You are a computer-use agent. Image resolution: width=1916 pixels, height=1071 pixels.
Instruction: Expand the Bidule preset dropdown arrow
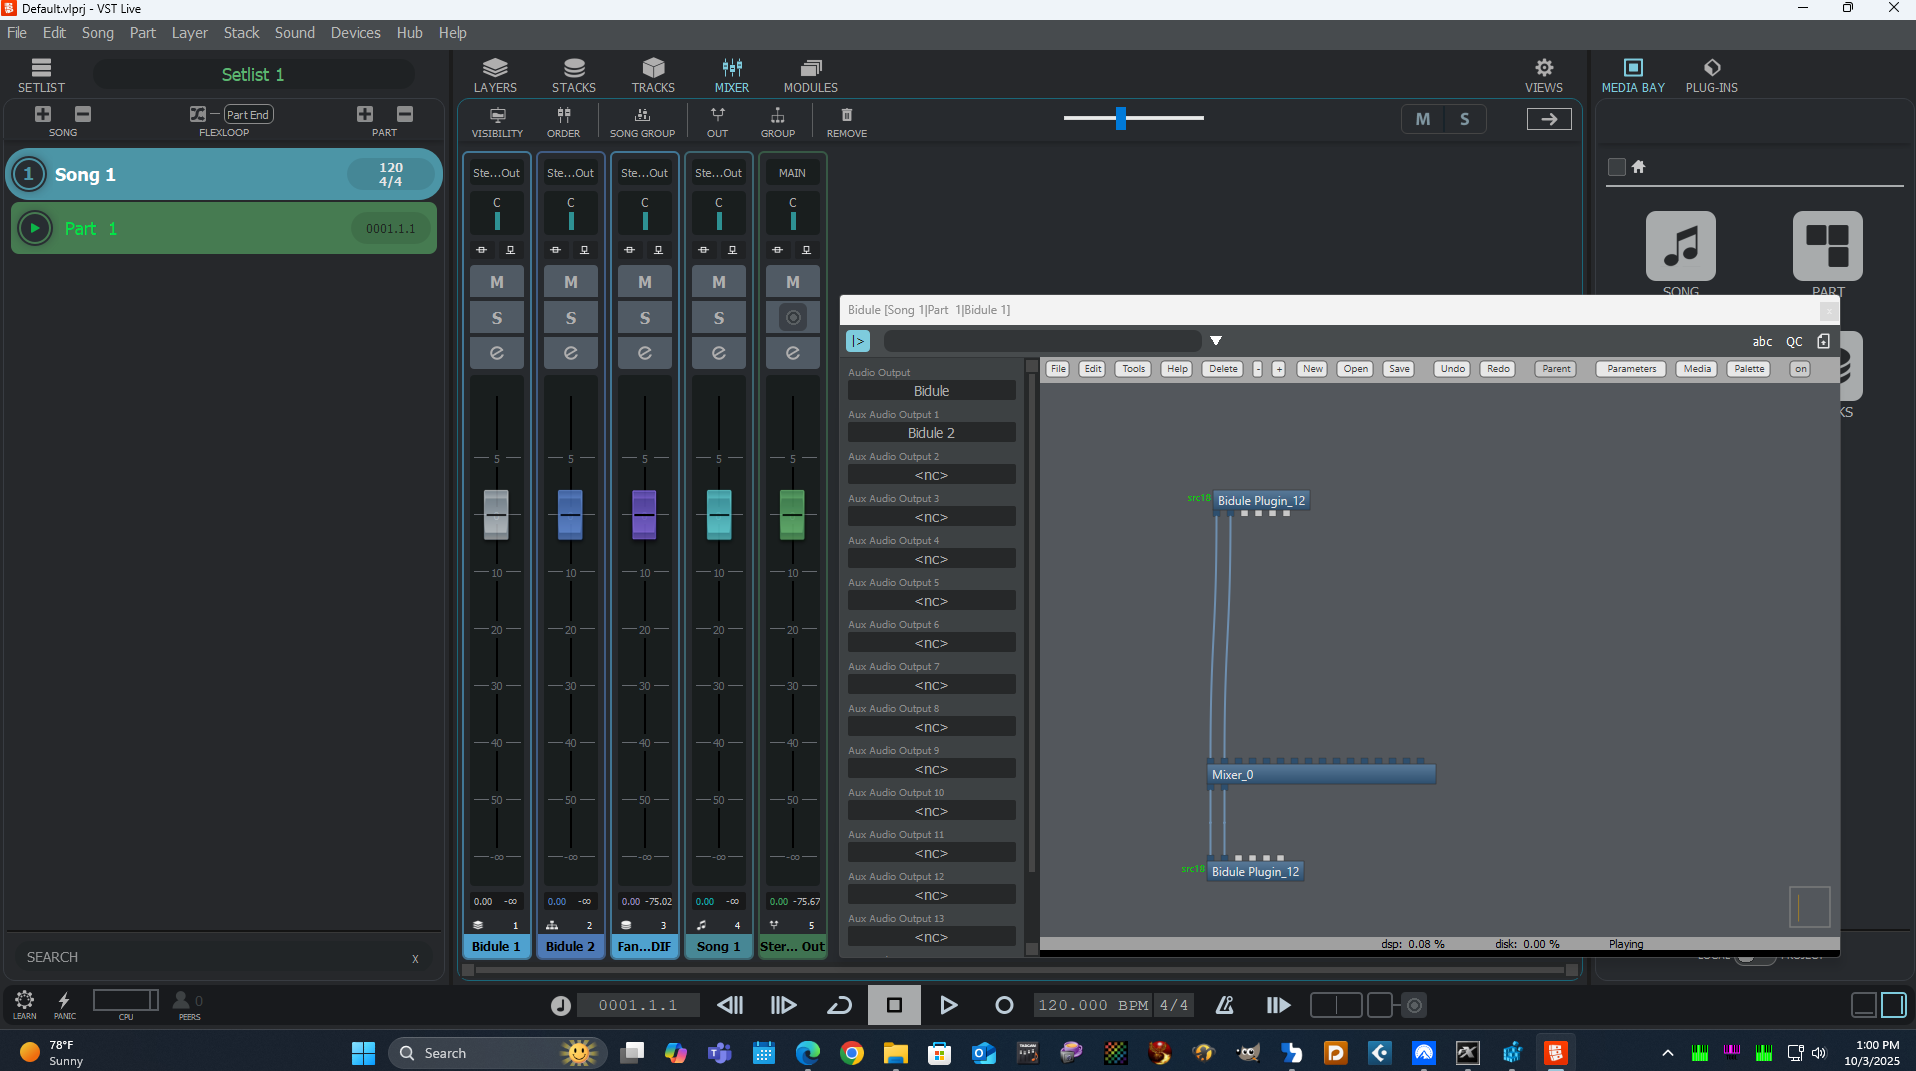(x=1216, y=341)
